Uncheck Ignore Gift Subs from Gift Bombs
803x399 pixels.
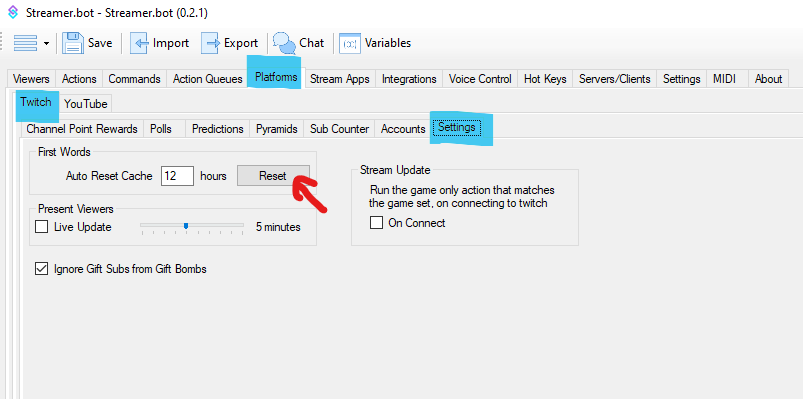click(41, 268)
